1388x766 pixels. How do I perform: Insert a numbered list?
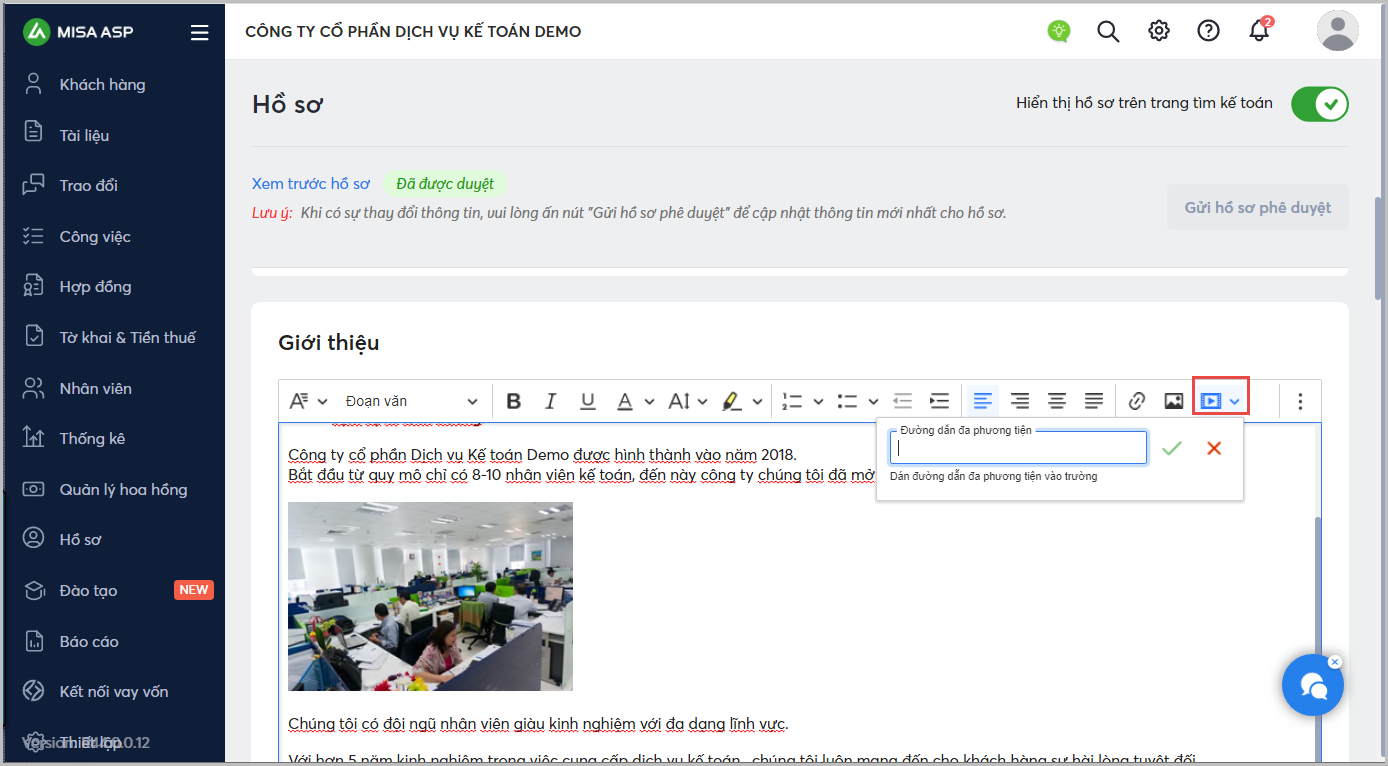[792, 401]
